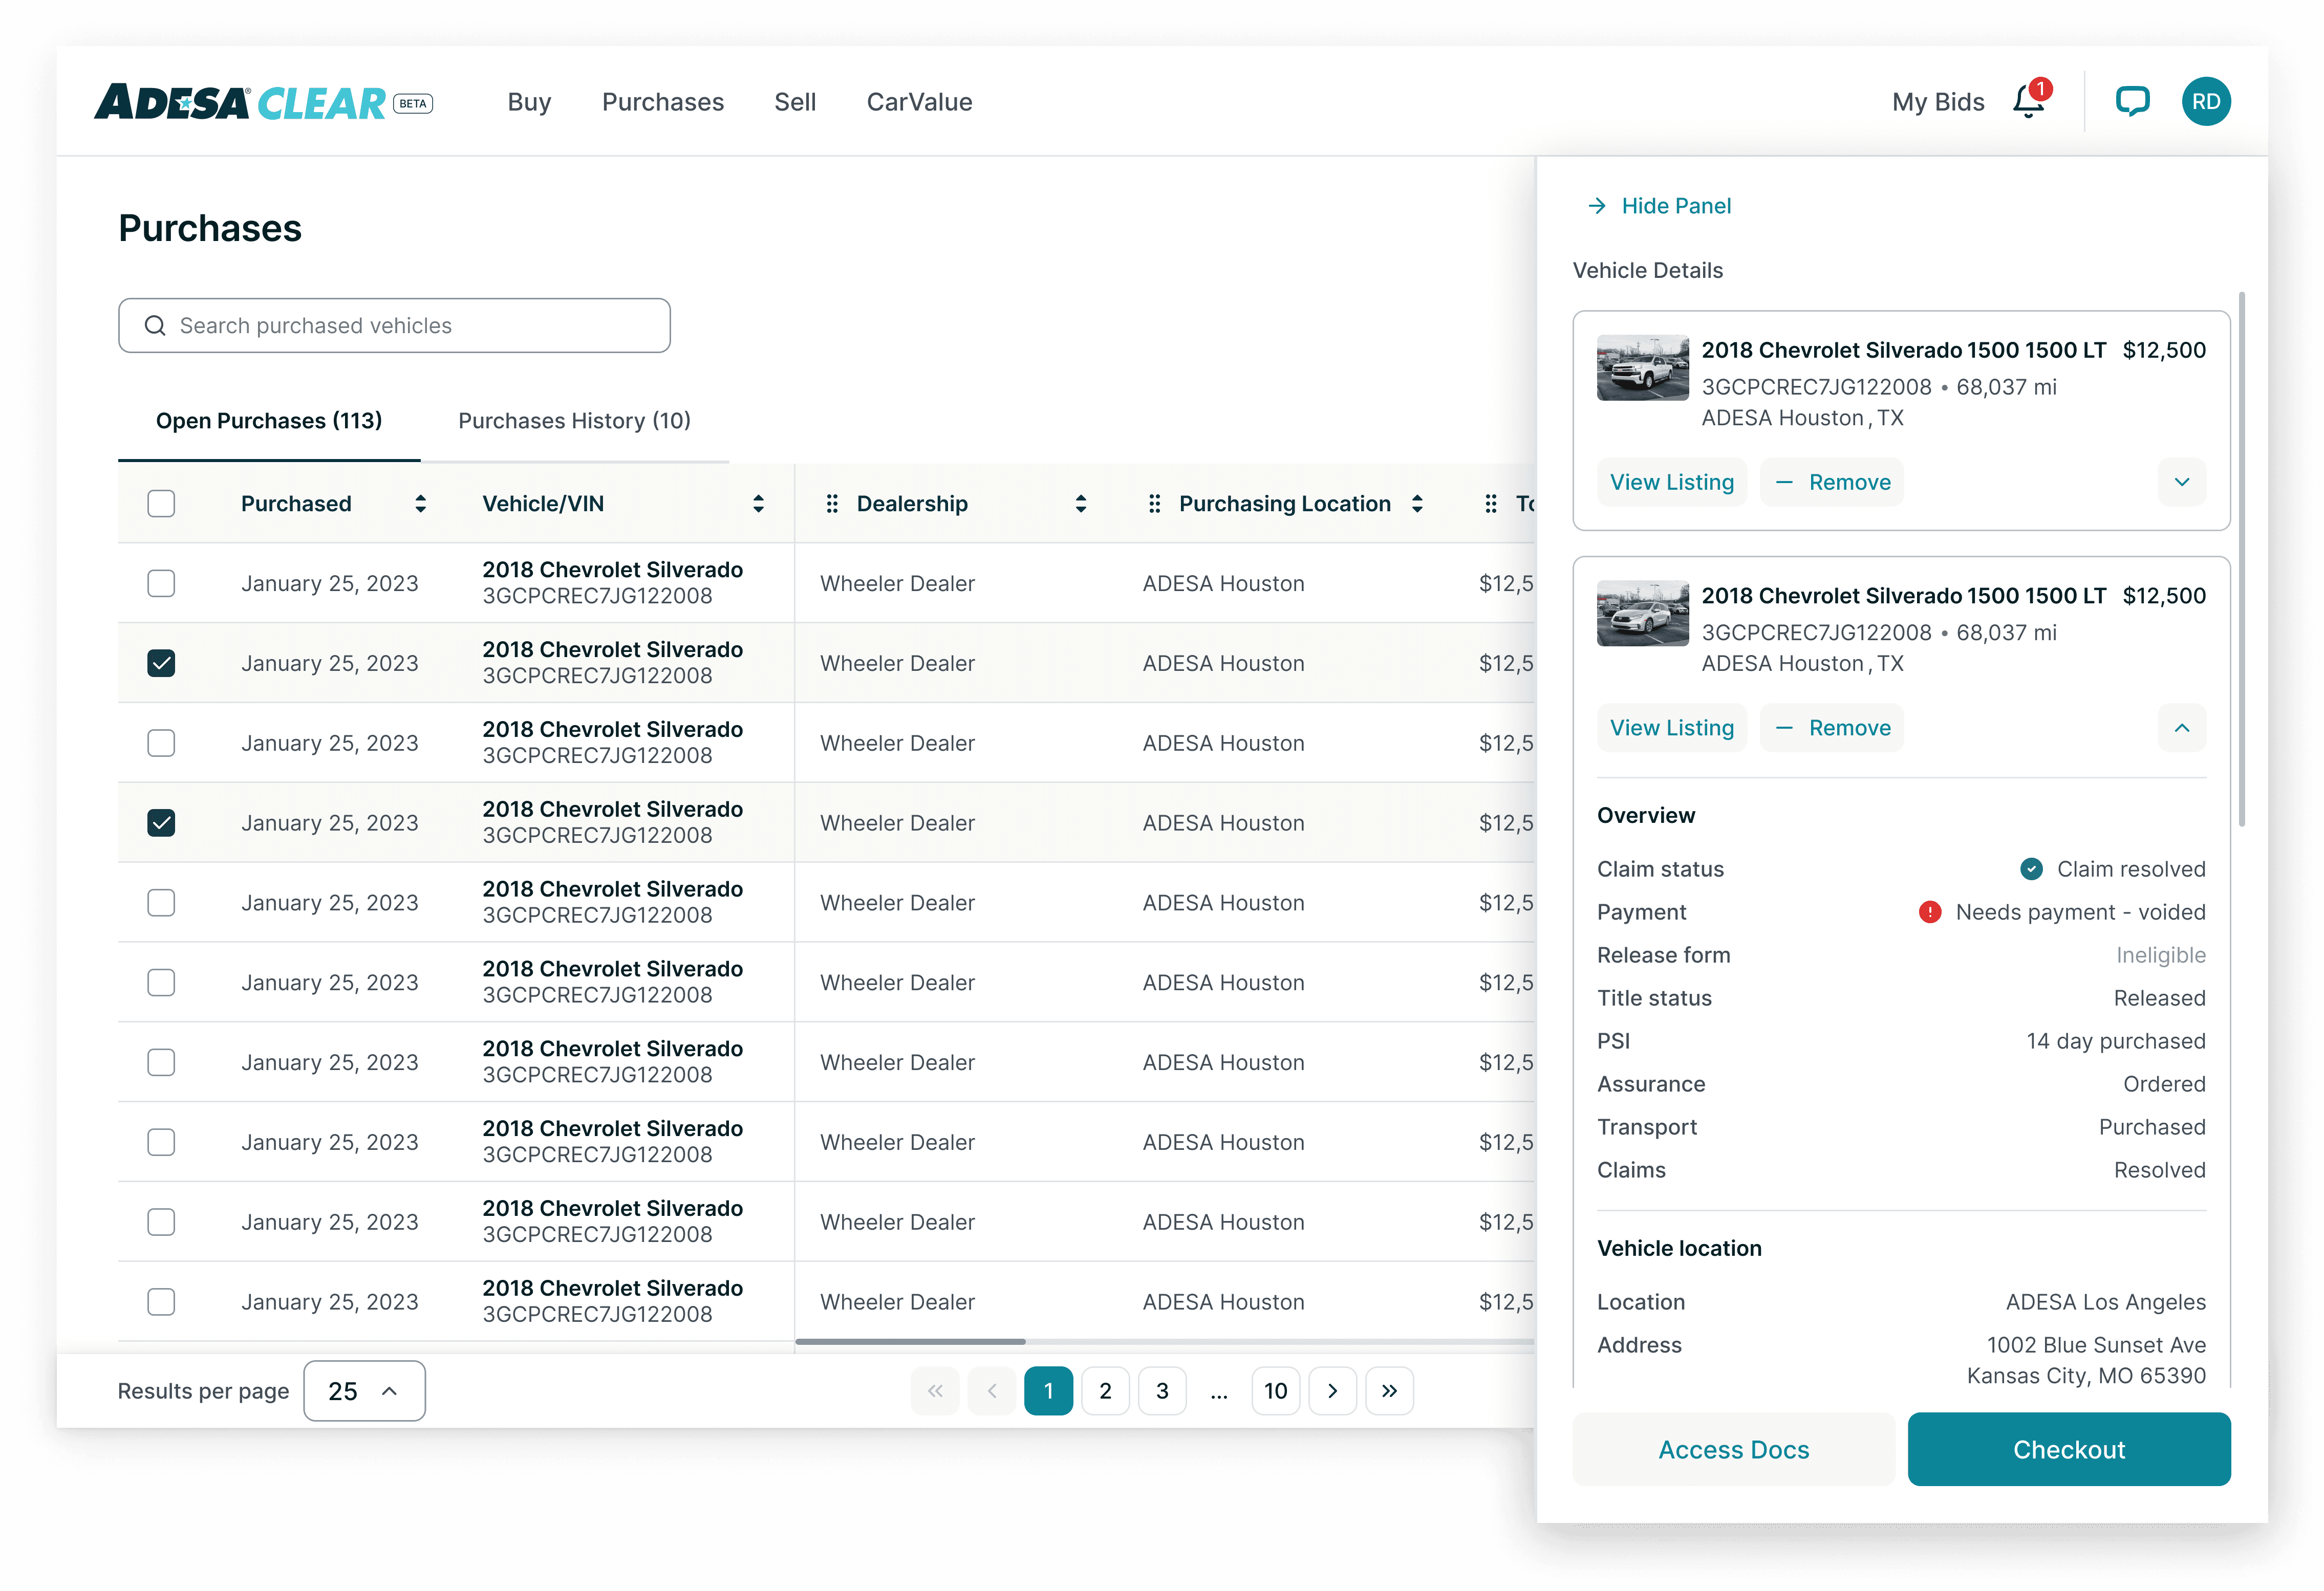Click the Access Docs button

click(x=1733, y=1449)
